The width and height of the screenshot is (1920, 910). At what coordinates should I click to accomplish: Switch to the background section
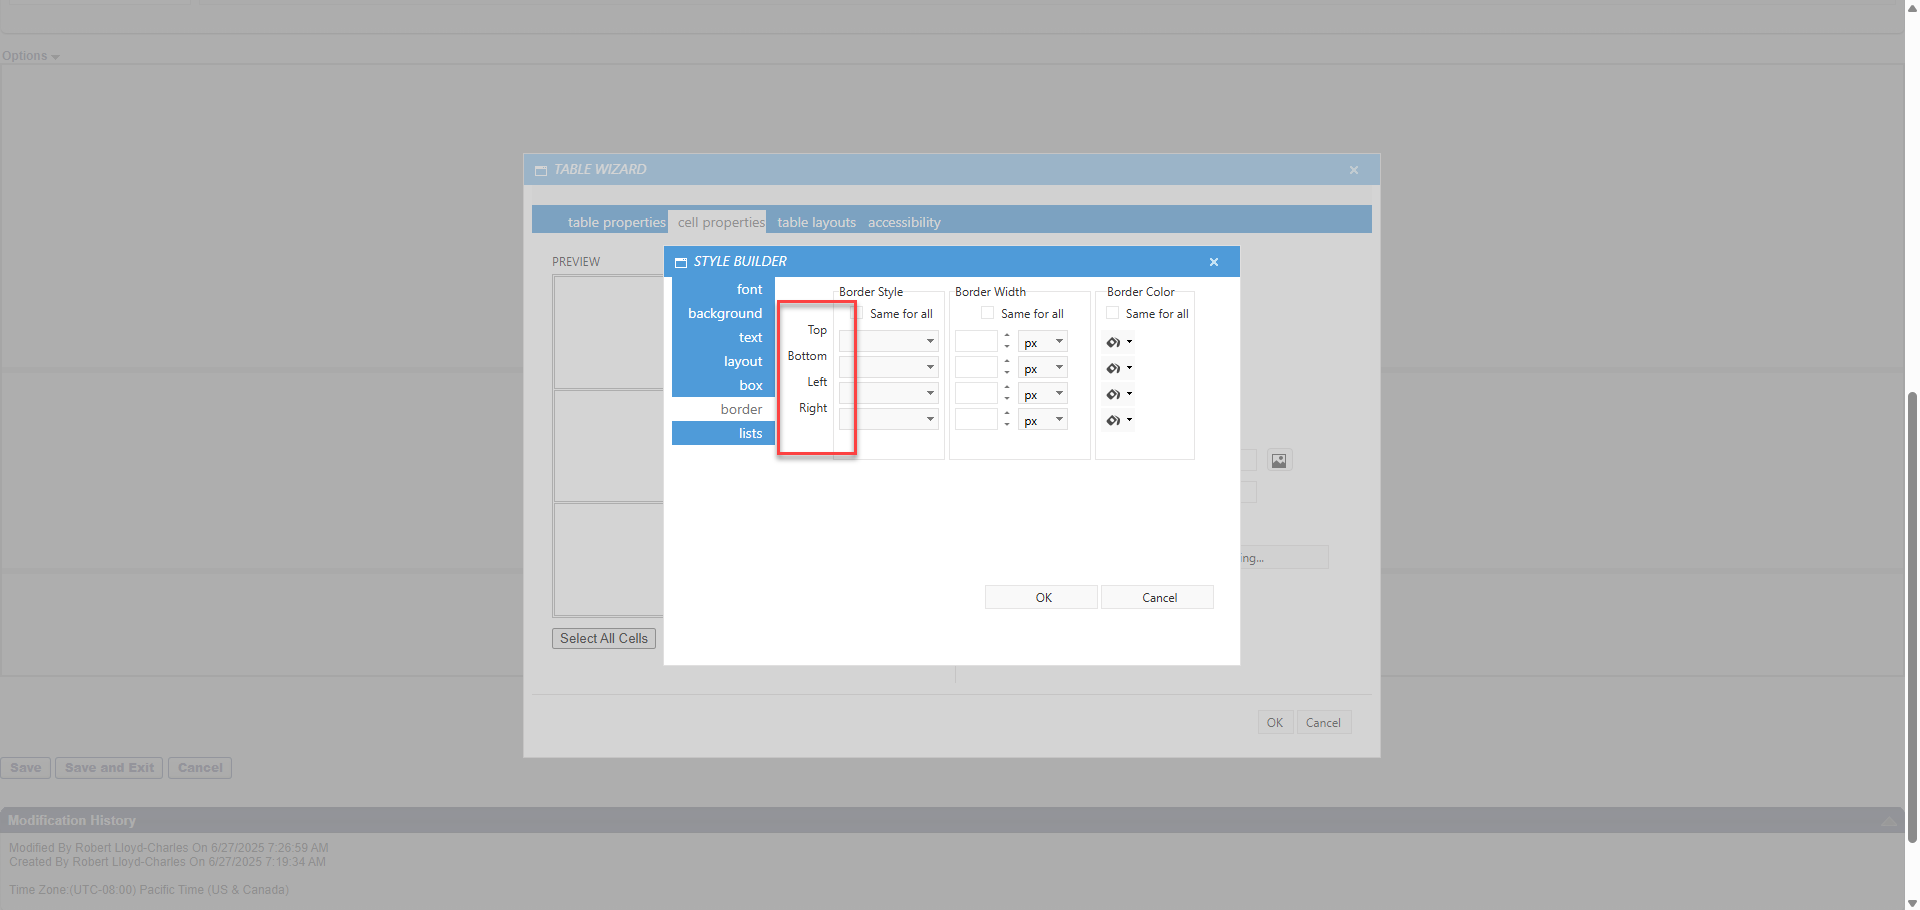pos(724,313)
